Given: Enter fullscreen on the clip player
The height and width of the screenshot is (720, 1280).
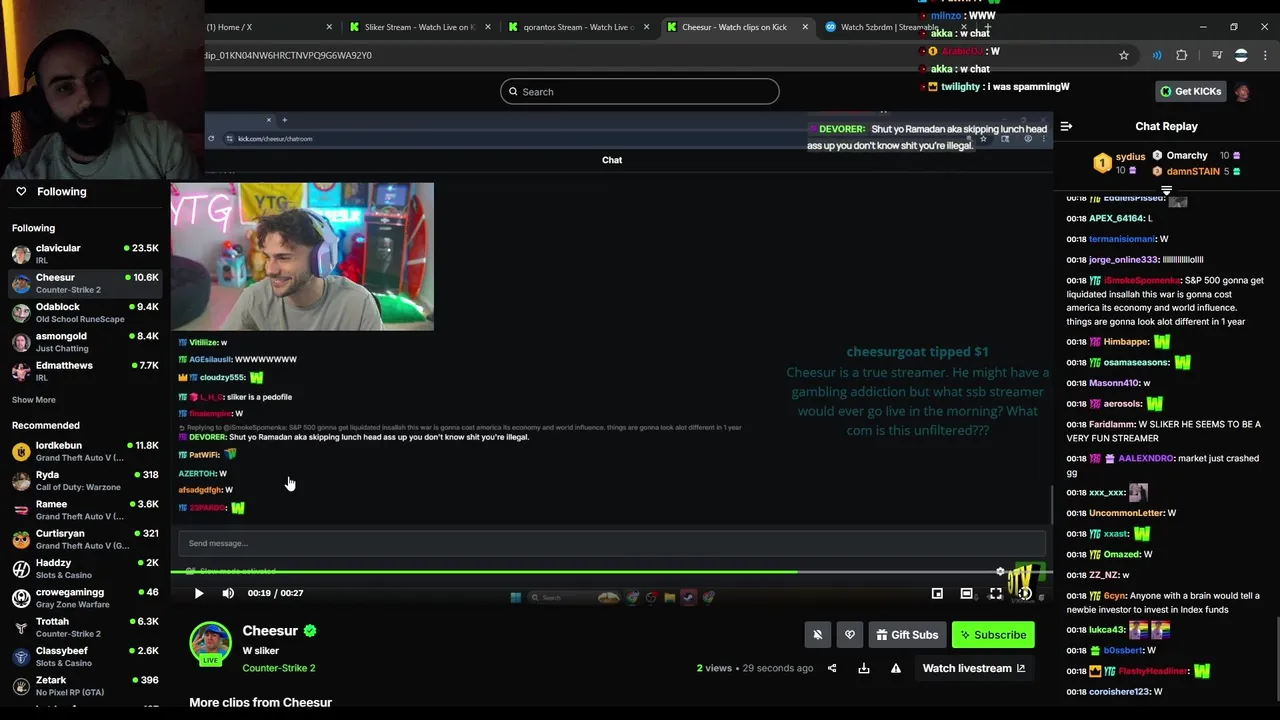Looking at the screenshot, I should tap(996, 593).
